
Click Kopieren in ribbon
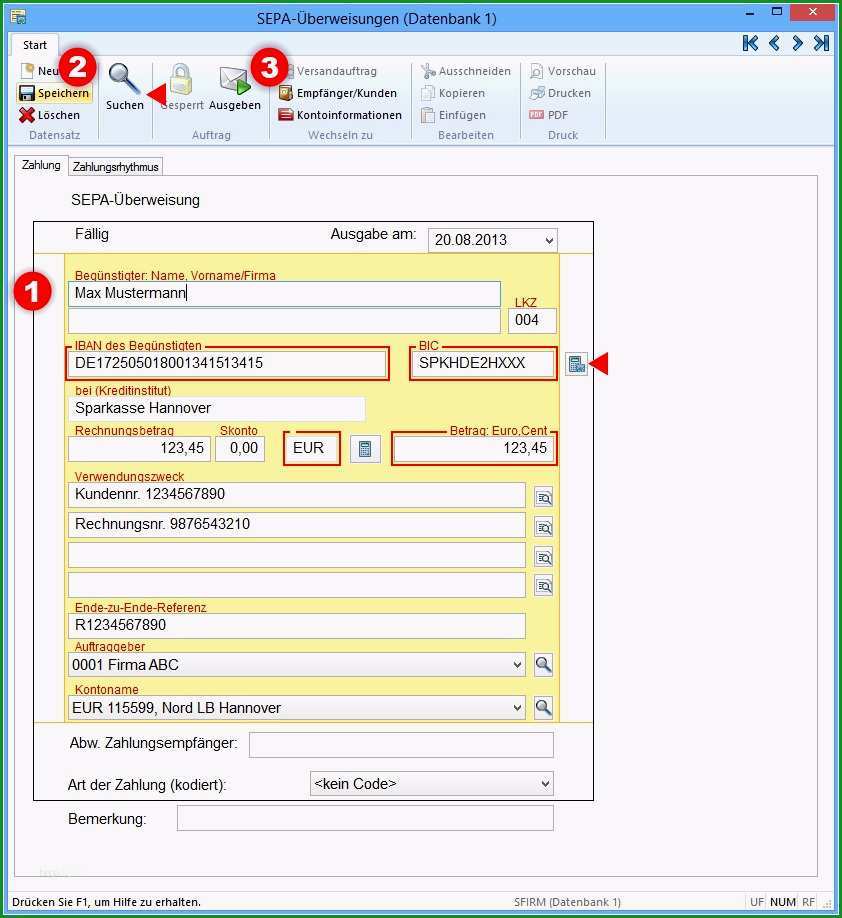point(453,93)
